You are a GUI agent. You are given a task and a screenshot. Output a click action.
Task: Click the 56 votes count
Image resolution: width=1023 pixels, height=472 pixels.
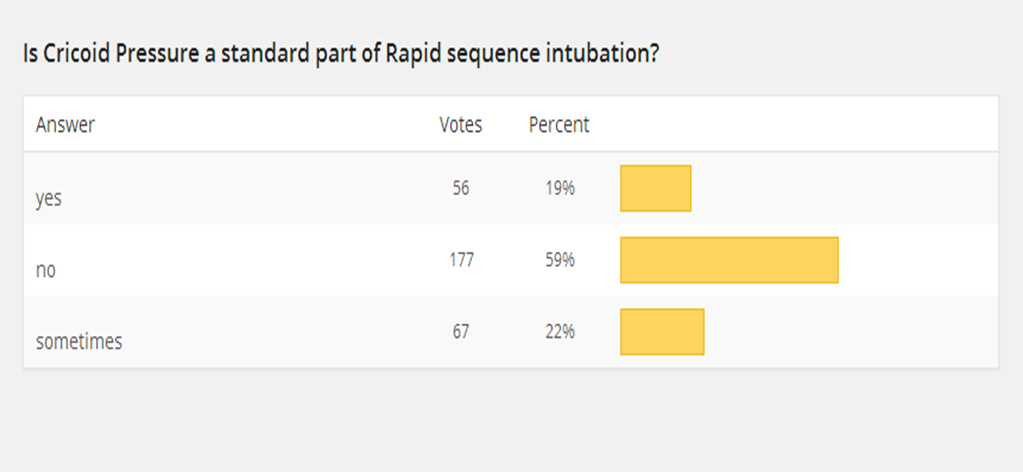pyautogui.click(x=460, y=187)
